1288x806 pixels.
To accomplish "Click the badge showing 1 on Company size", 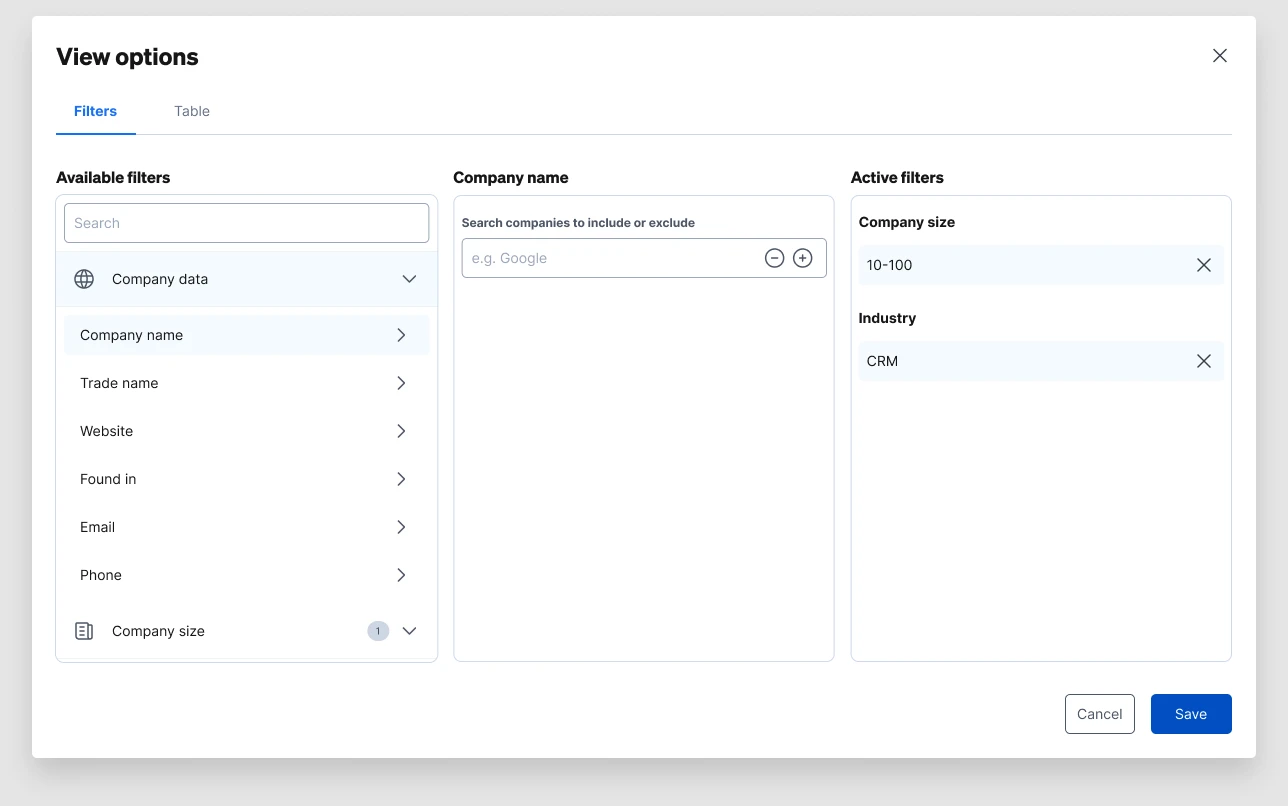I will point(378,631).
